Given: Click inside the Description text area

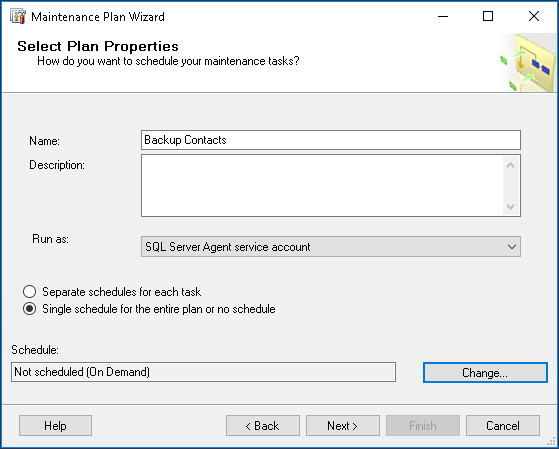Looking at the screenshot, I should 322,185.
